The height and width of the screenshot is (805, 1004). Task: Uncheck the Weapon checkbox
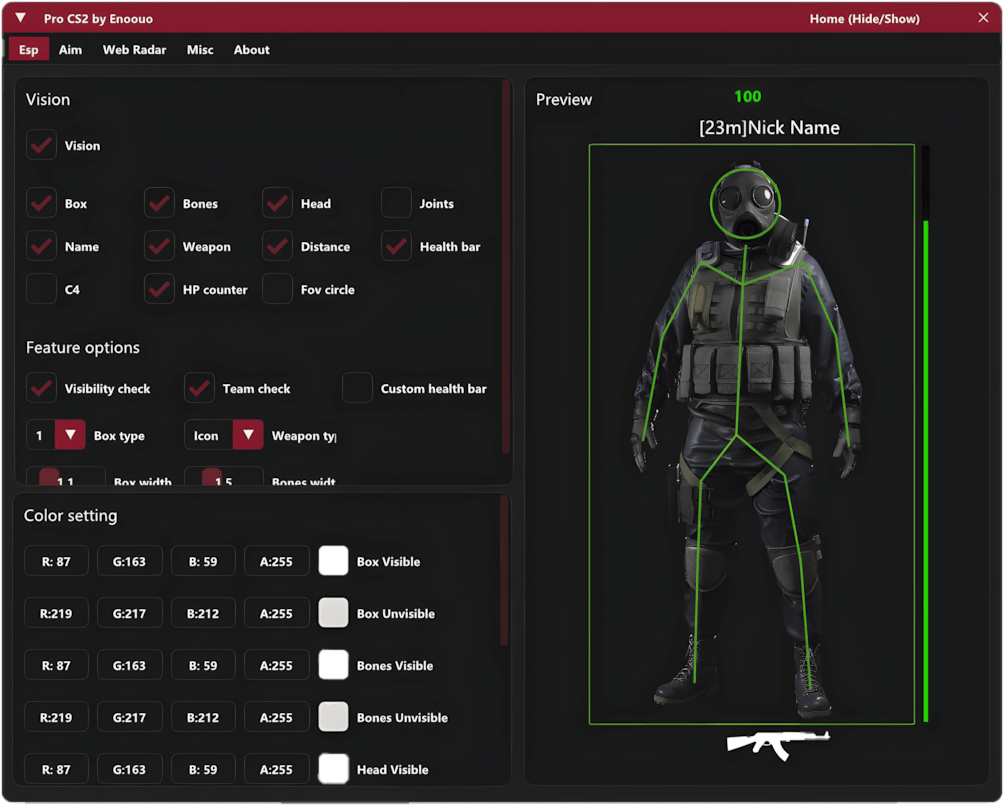click(159, 247)
